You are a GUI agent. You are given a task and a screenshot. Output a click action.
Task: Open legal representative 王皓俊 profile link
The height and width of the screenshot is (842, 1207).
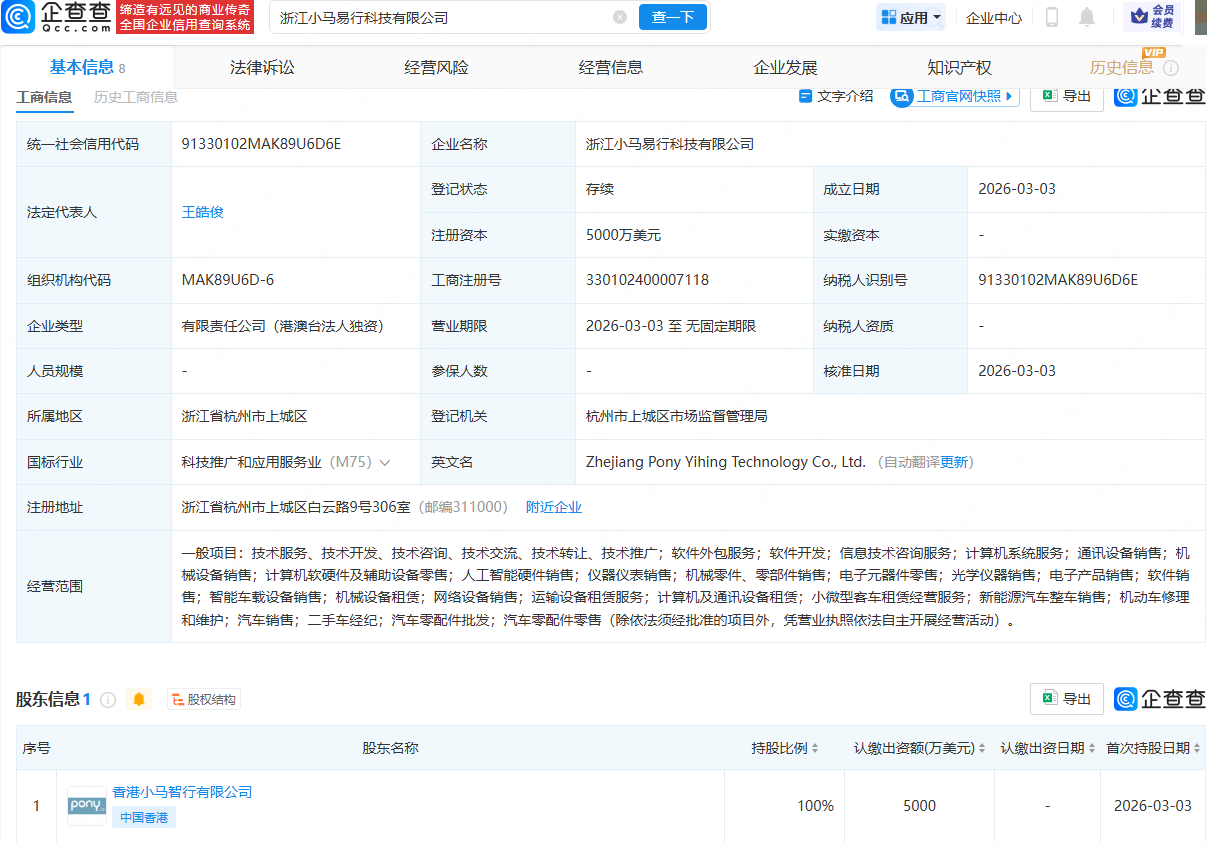[x=203, y=211]
